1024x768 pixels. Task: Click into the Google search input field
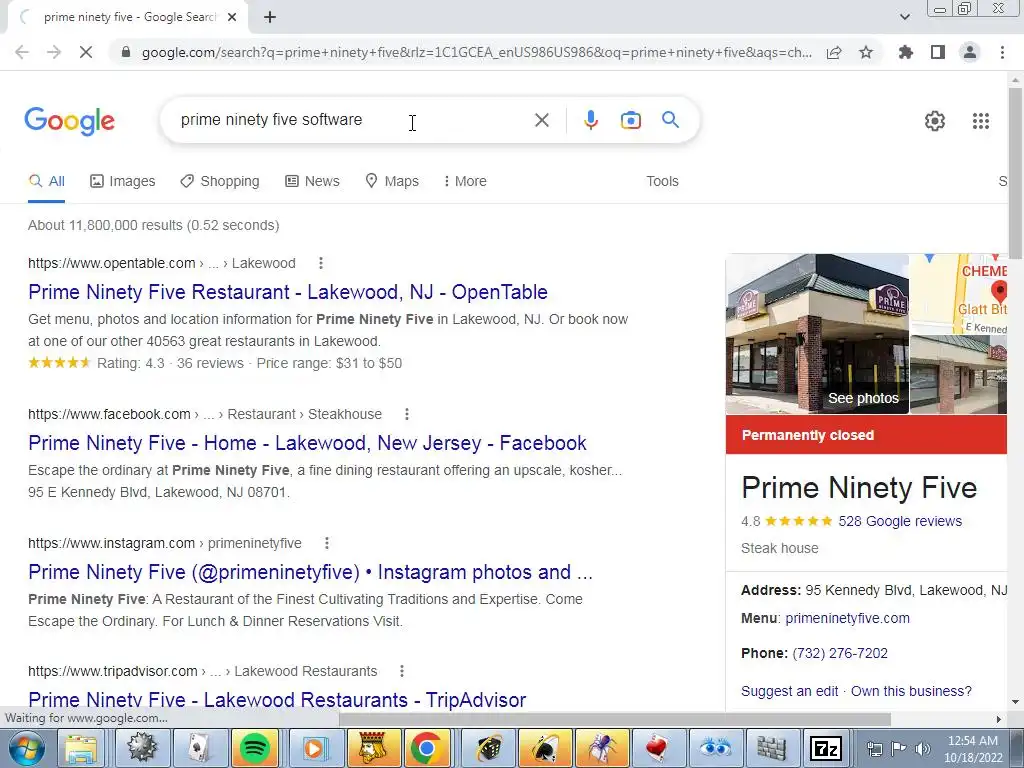[x=353, y=120]
